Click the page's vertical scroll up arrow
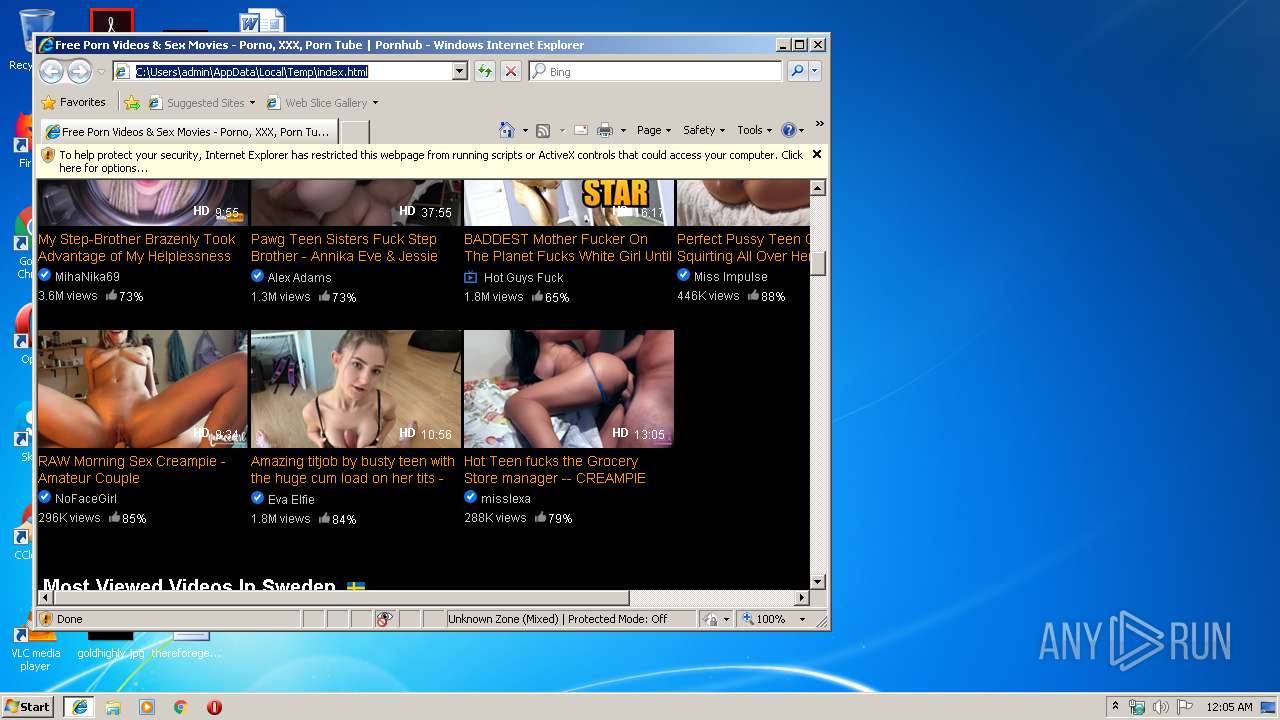This screenshot has width=1280, height=720. click(x=818, y=188)
